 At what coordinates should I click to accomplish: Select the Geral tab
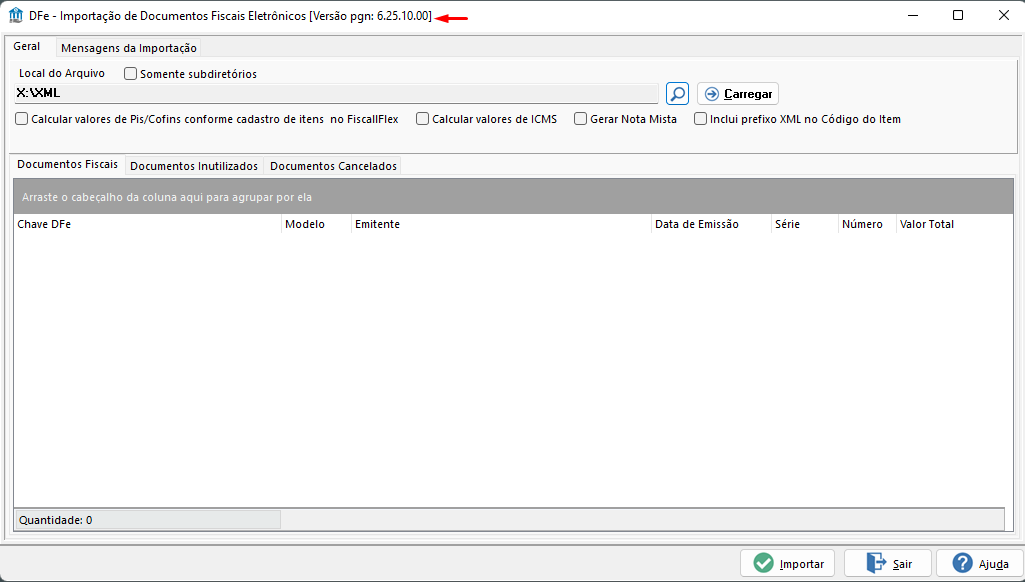(x=27, y=46)
